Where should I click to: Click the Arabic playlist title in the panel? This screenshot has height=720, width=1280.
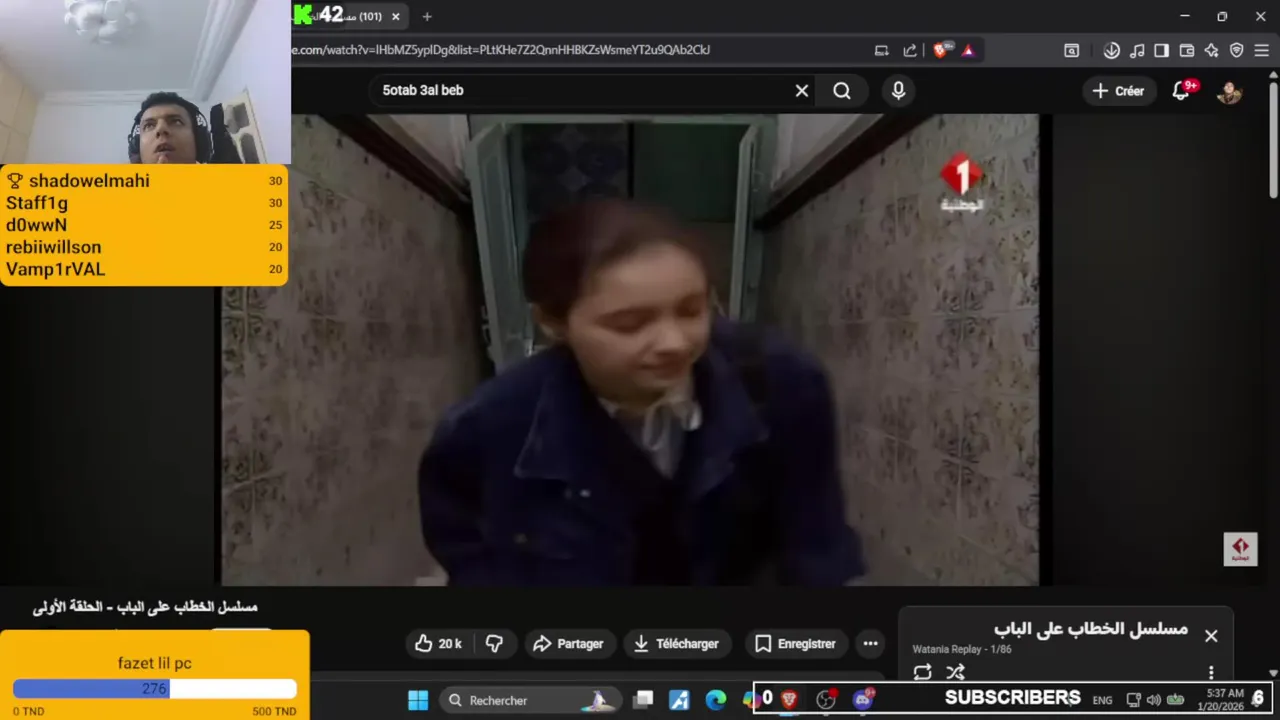pyautogui.click(x=1091, y=629)
